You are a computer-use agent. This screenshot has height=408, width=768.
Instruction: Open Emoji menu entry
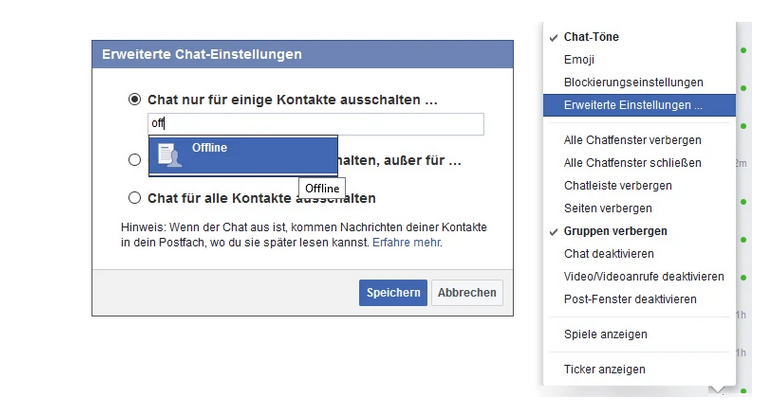(x=639, y=60)
